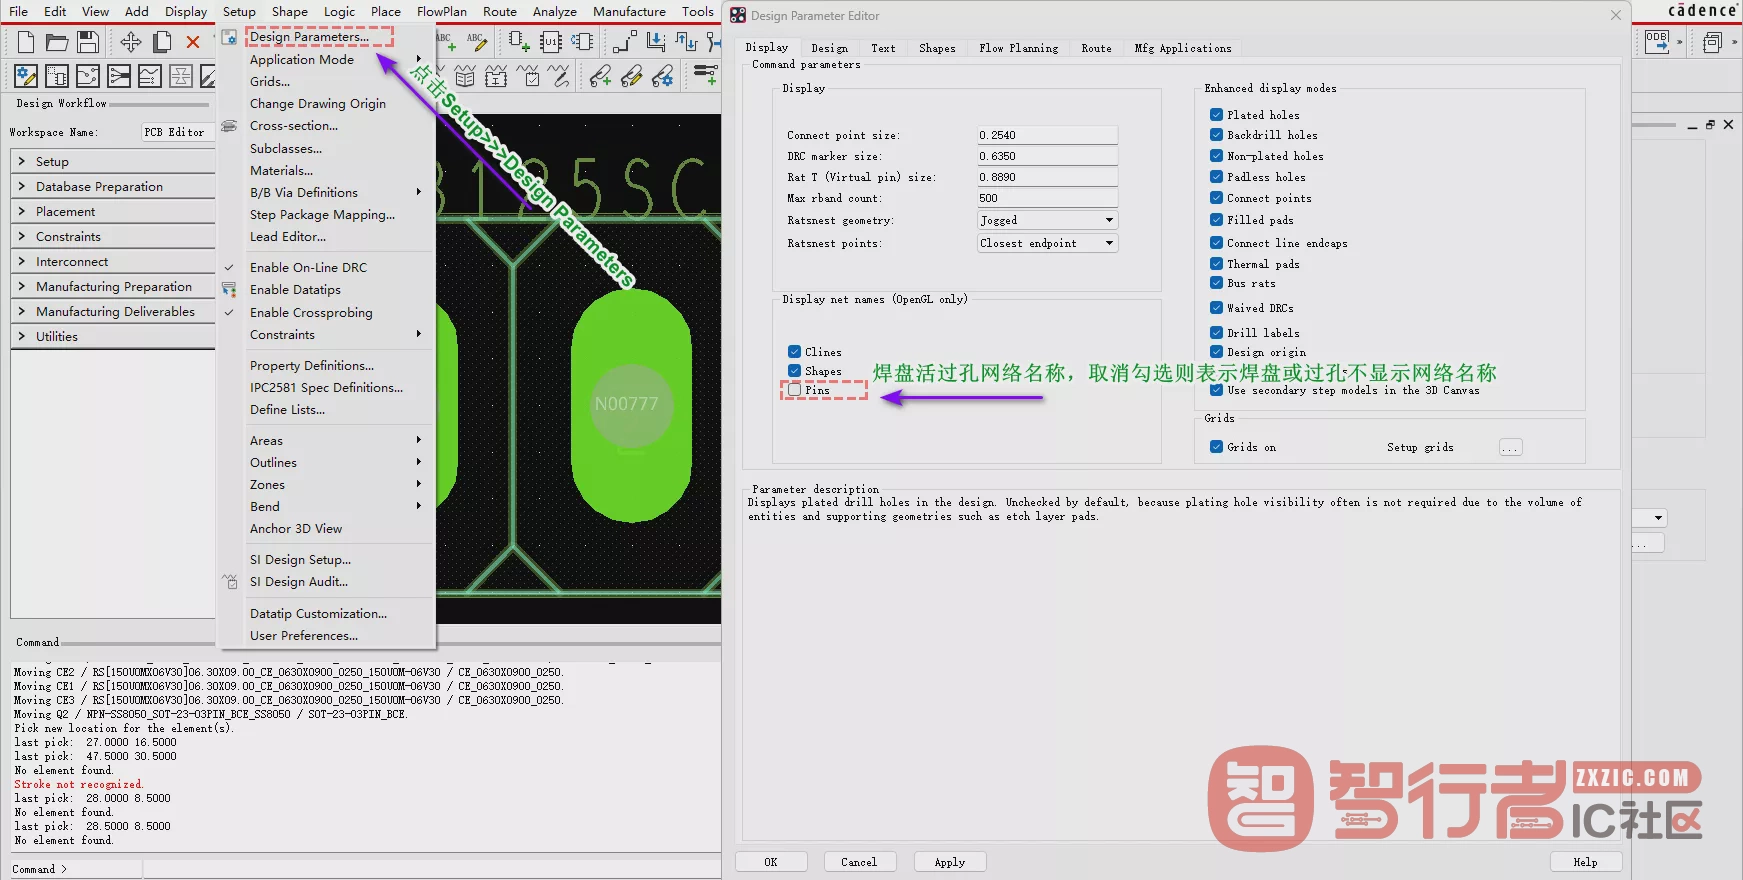The image size is (1743, 880).
Task: Click the gear-and-pencil setup mode icon
Action: (26, 76)
